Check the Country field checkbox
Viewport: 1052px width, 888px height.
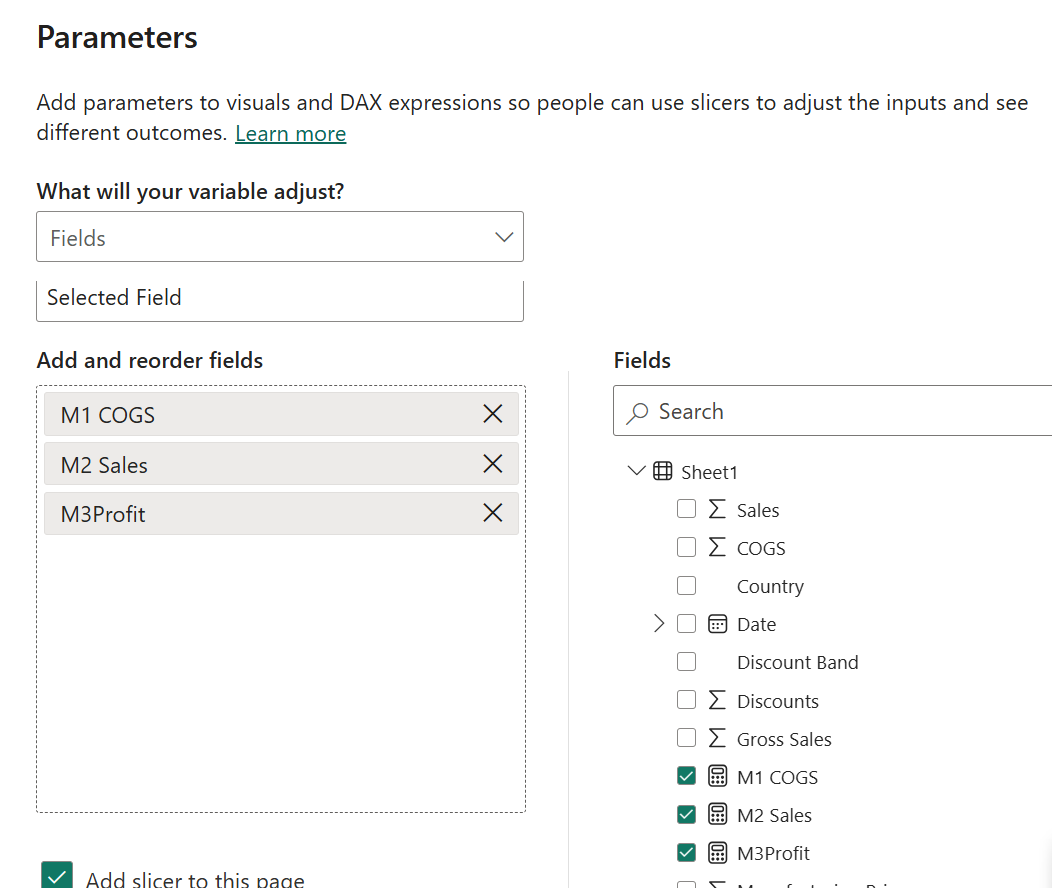click(x=686, y=586)
